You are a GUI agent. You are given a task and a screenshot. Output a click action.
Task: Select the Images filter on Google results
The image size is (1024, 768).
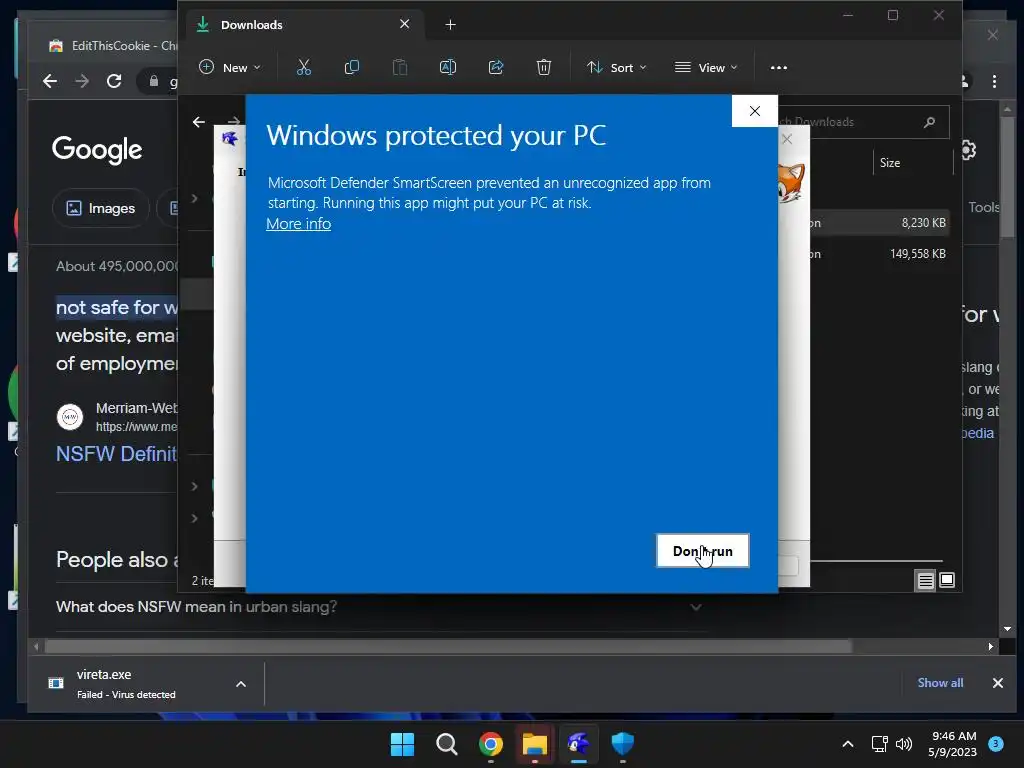(101, 208)
